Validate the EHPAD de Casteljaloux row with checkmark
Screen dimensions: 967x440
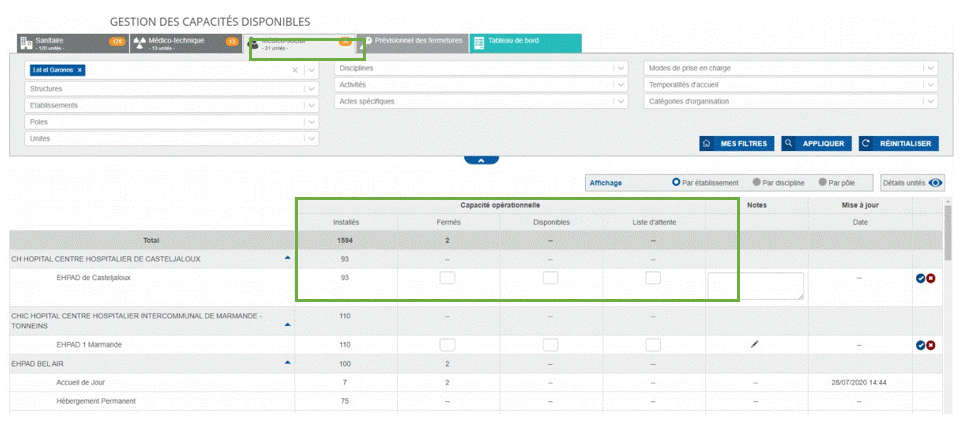click(920, 278)
